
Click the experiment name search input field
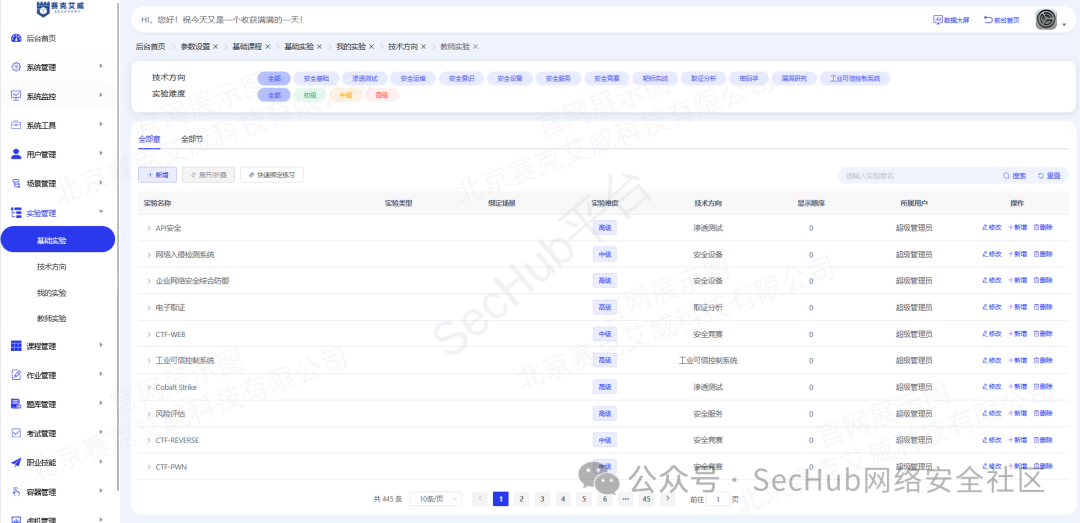(918, 176)
